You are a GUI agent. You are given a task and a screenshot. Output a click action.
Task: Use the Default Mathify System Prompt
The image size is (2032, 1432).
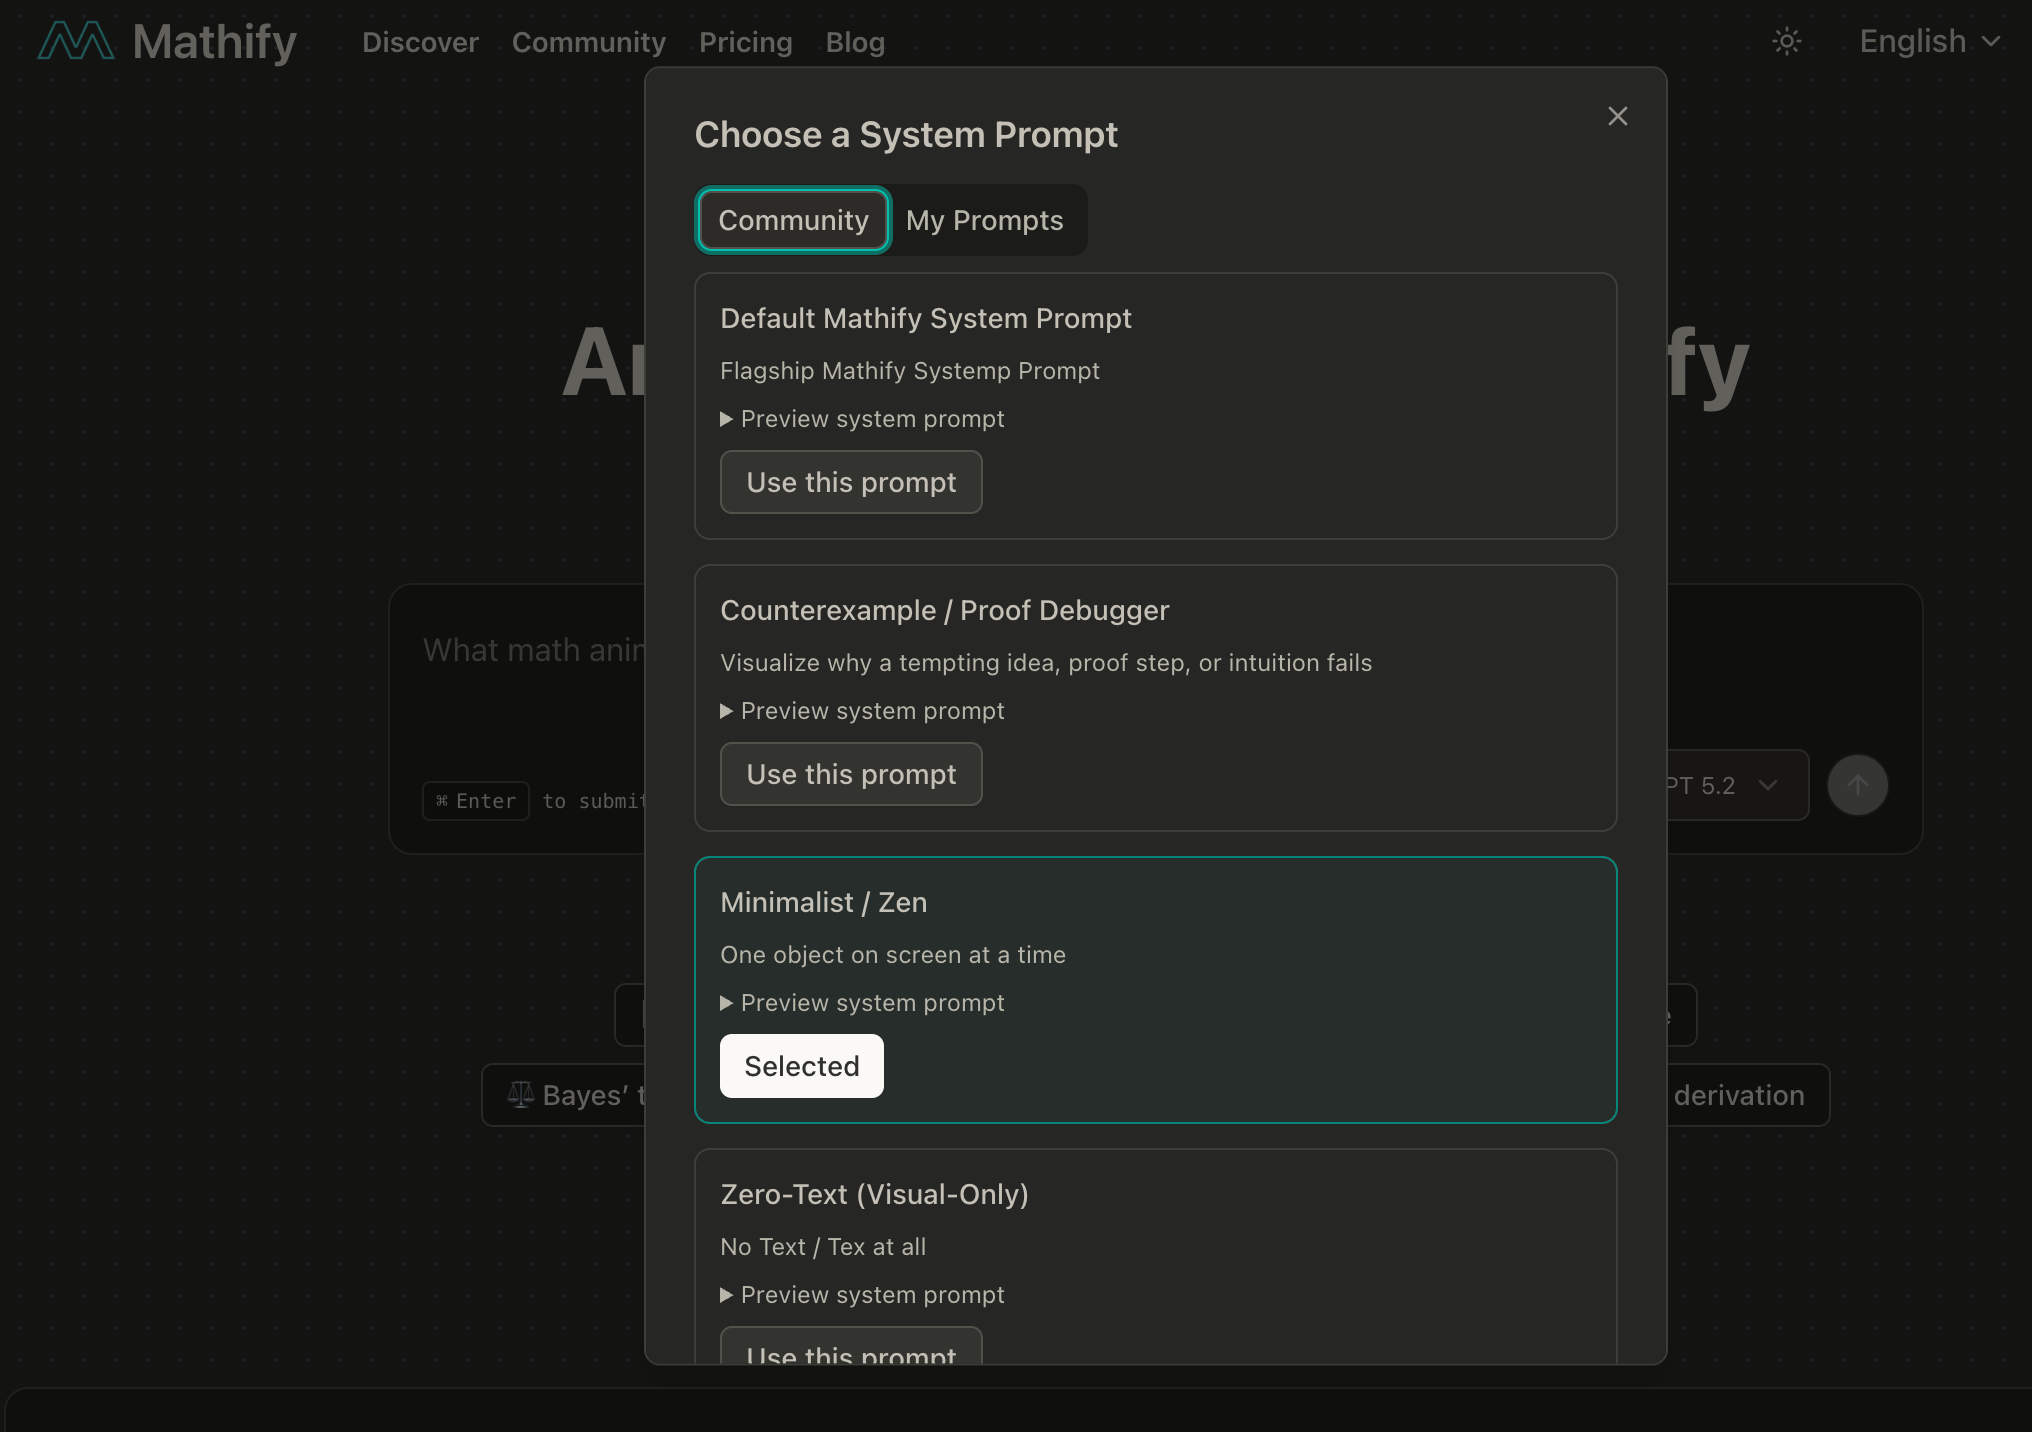(x=851, y=482)
